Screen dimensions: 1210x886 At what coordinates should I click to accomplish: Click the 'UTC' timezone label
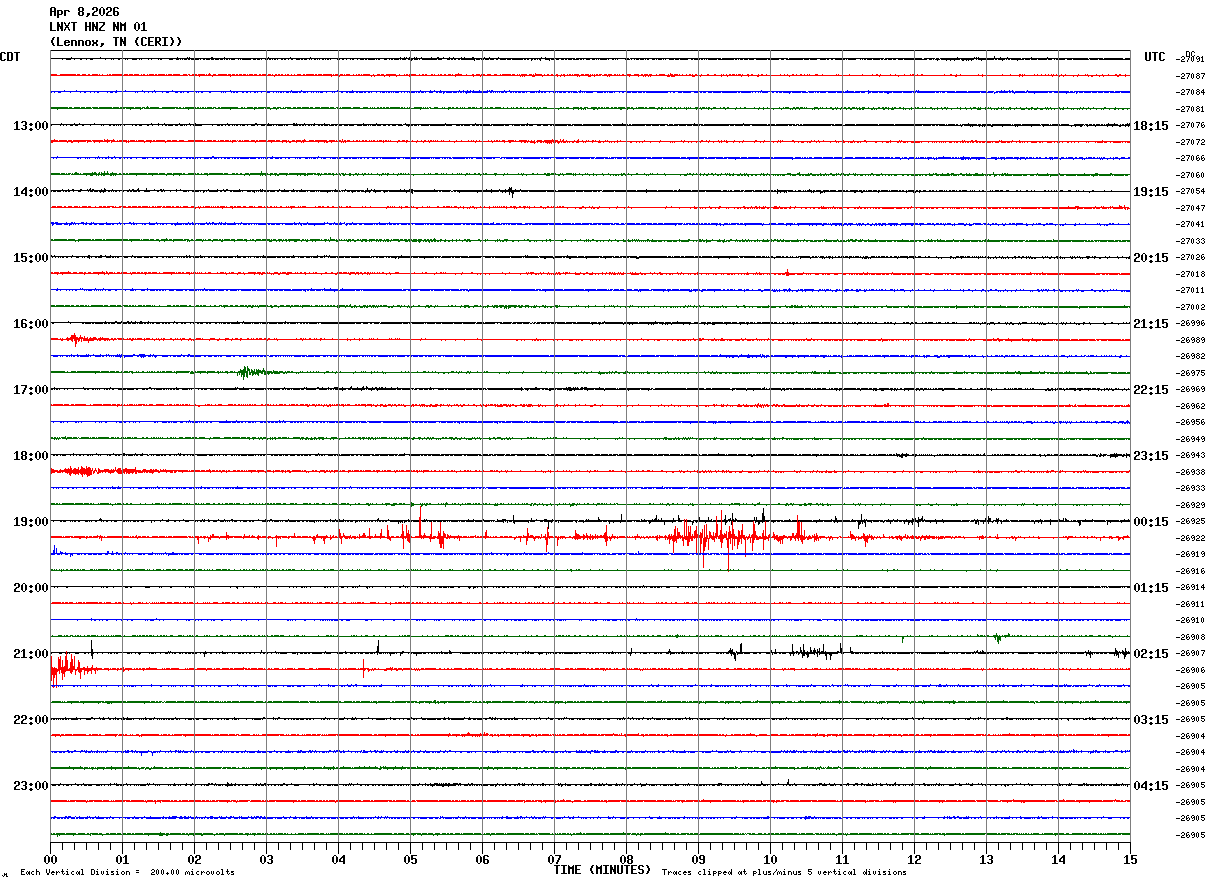[1155, 57]
